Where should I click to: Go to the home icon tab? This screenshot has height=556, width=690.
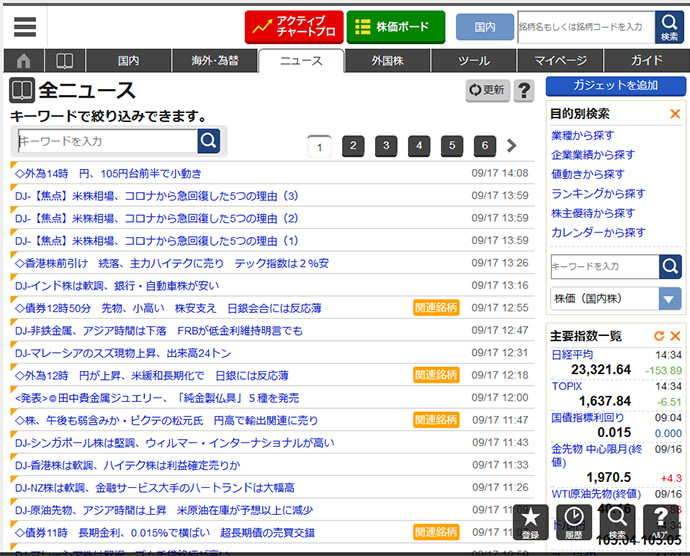(x=24, y=60)
